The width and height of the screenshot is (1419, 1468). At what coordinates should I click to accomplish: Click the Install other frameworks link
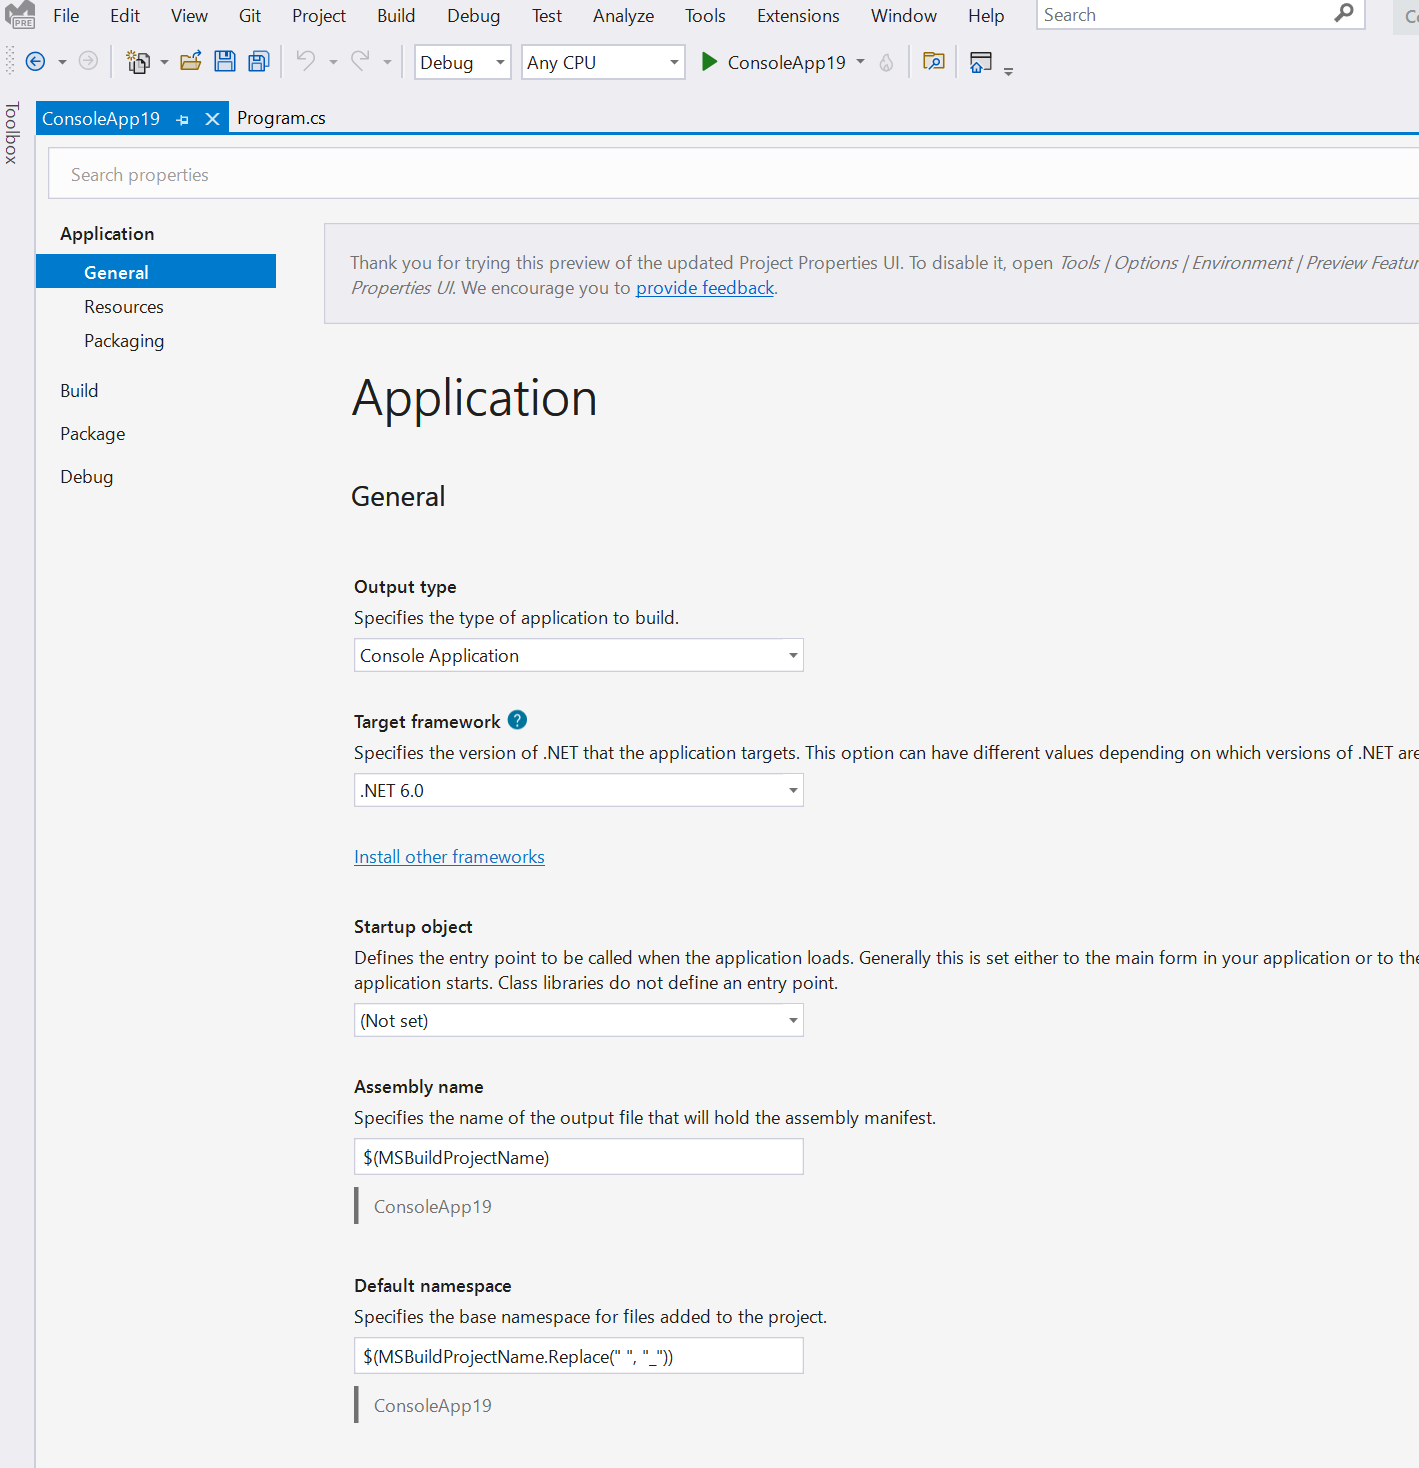[449, 857]
